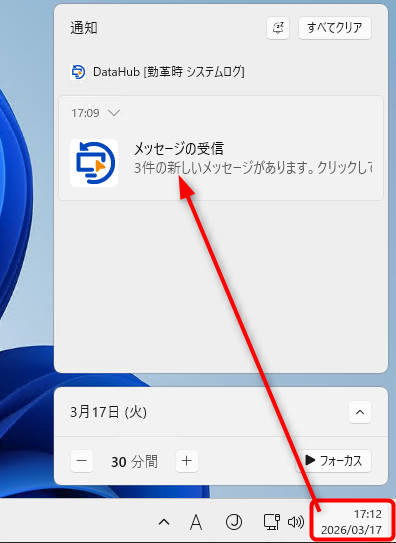Open the volume speaker icon in the tray
Screen dimensions: 396x543
pyautogui.click(x=296, y=522)
